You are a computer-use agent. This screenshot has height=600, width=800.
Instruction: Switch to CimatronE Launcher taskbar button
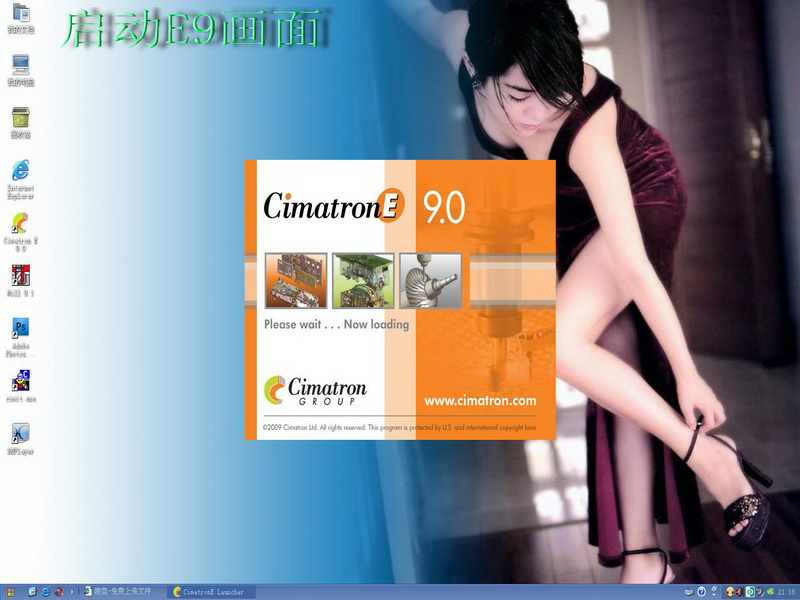[211, 592]
